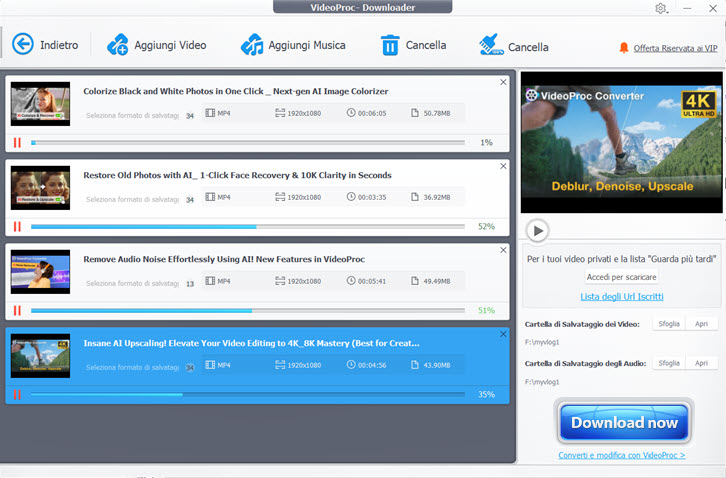Click the 35% progress bar of AI Upscaling
The height and width of the screenshot is (478, 726).
pos(248,395)
